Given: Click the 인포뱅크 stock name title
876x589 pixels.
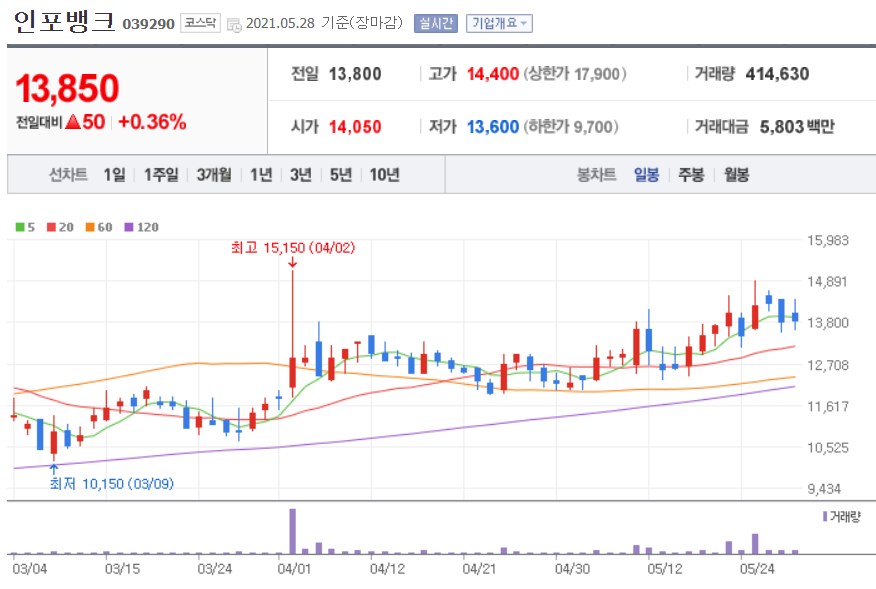Looking at the screenshot, I should click(64, 22).
